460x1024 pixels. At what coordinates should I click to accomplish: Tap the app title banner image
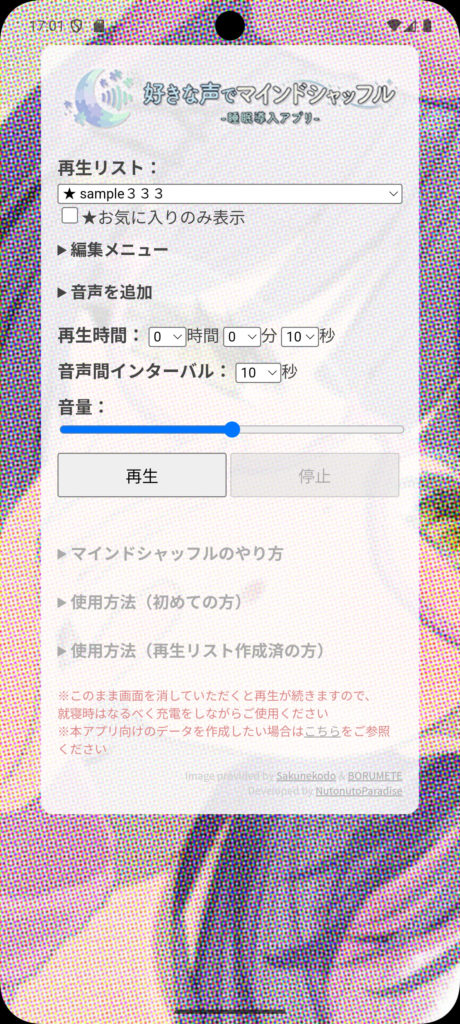[230, 98]
